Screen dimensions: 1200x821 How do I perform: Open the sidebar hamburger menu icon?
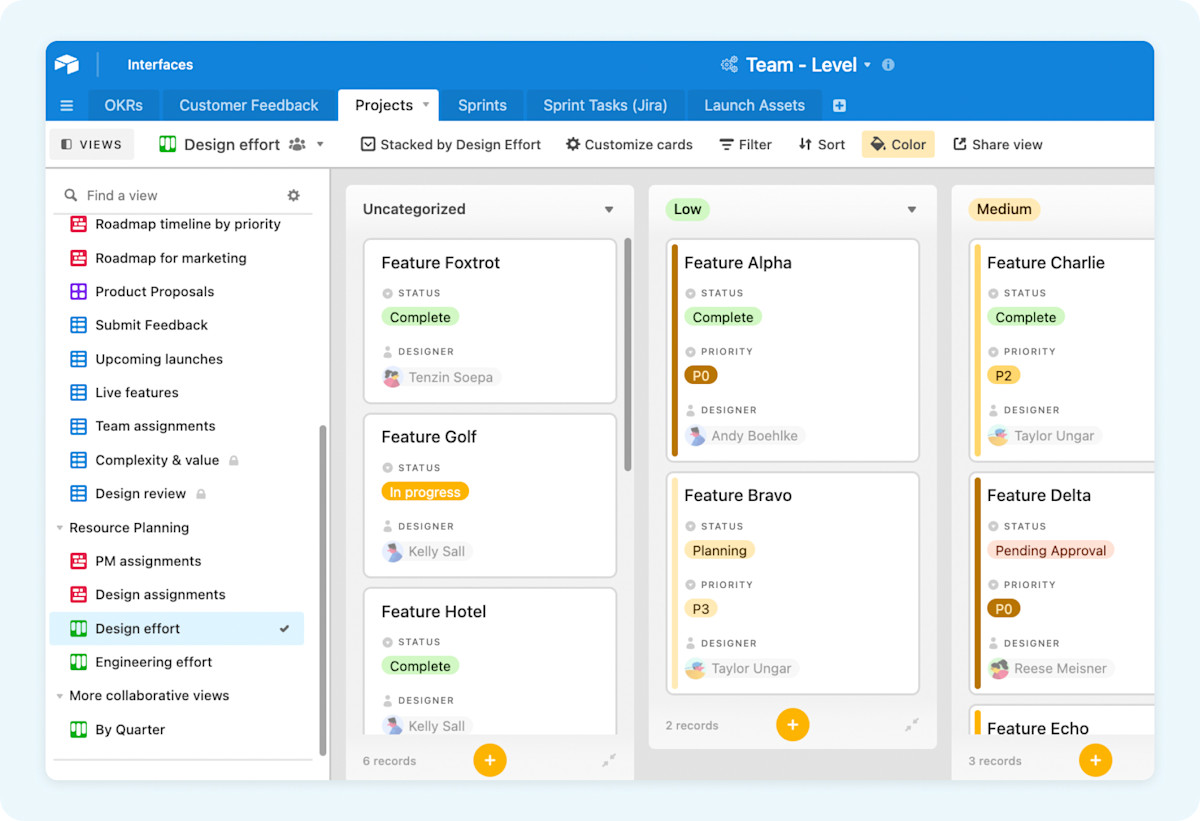pyautogui.click(x=66, y=105)
